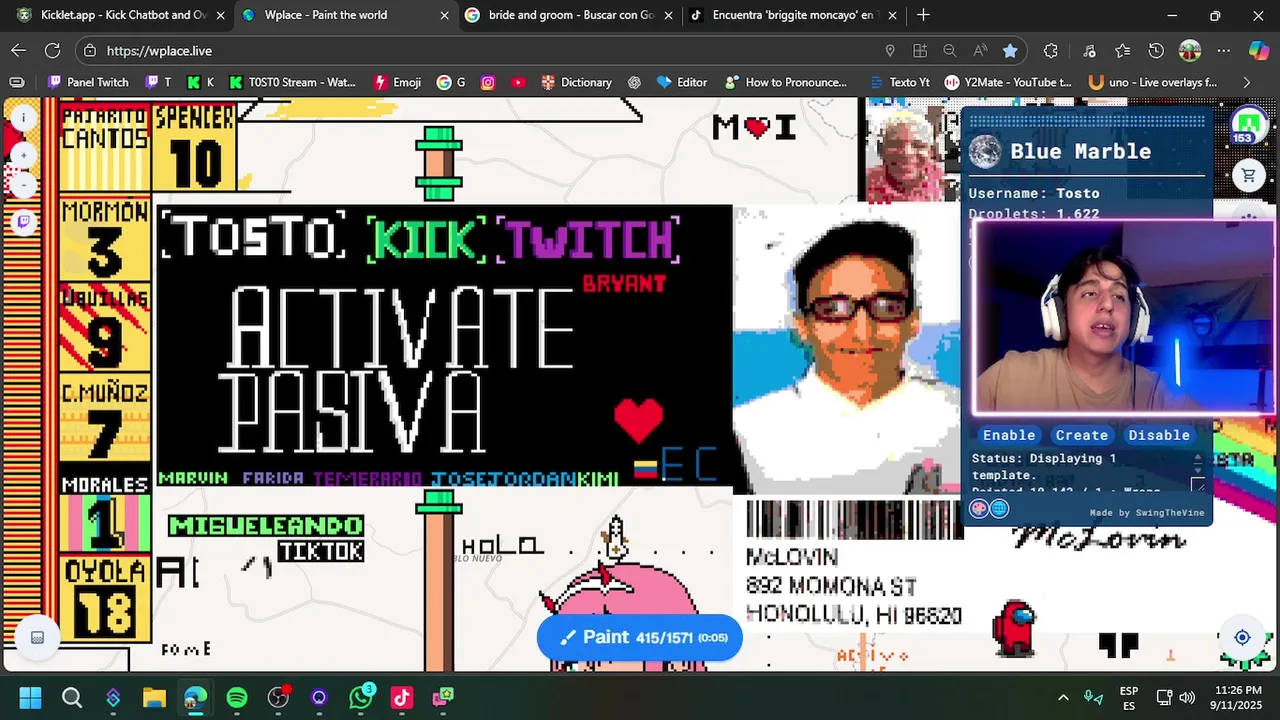The height and width of the screenshot is (720, 1280).
Task: Click the locate-me crosshair icon
Action: 1242,638
